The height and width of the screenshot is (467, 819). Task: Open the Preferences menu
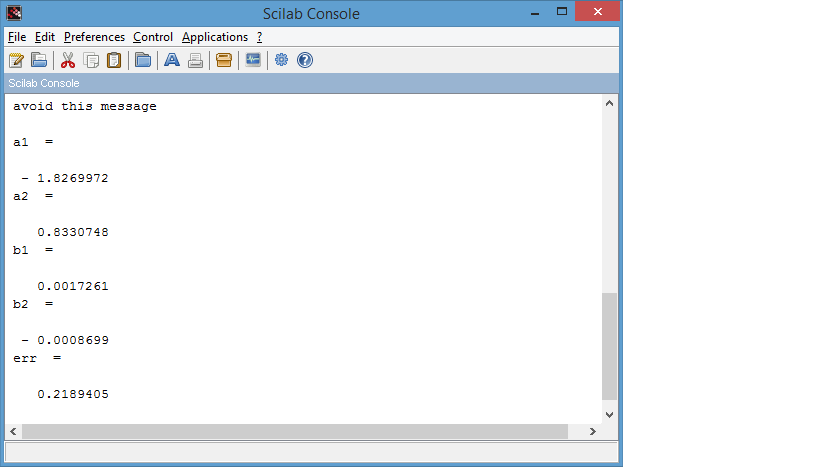(x=95, y=37)
